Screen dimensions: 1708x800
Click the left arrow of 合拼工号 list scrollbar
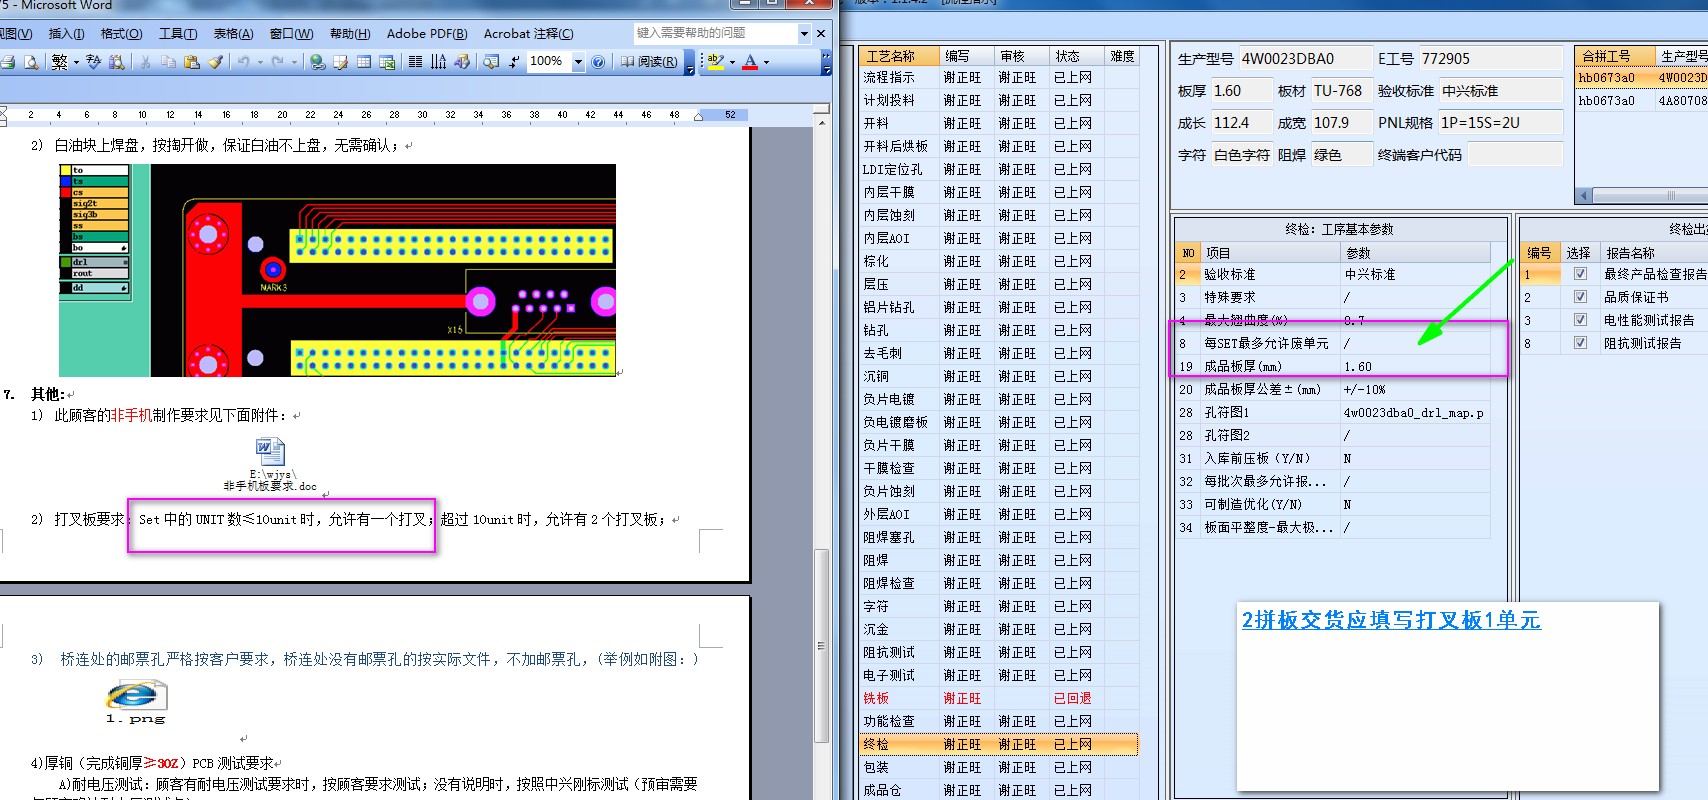[x=1583, y=196]
